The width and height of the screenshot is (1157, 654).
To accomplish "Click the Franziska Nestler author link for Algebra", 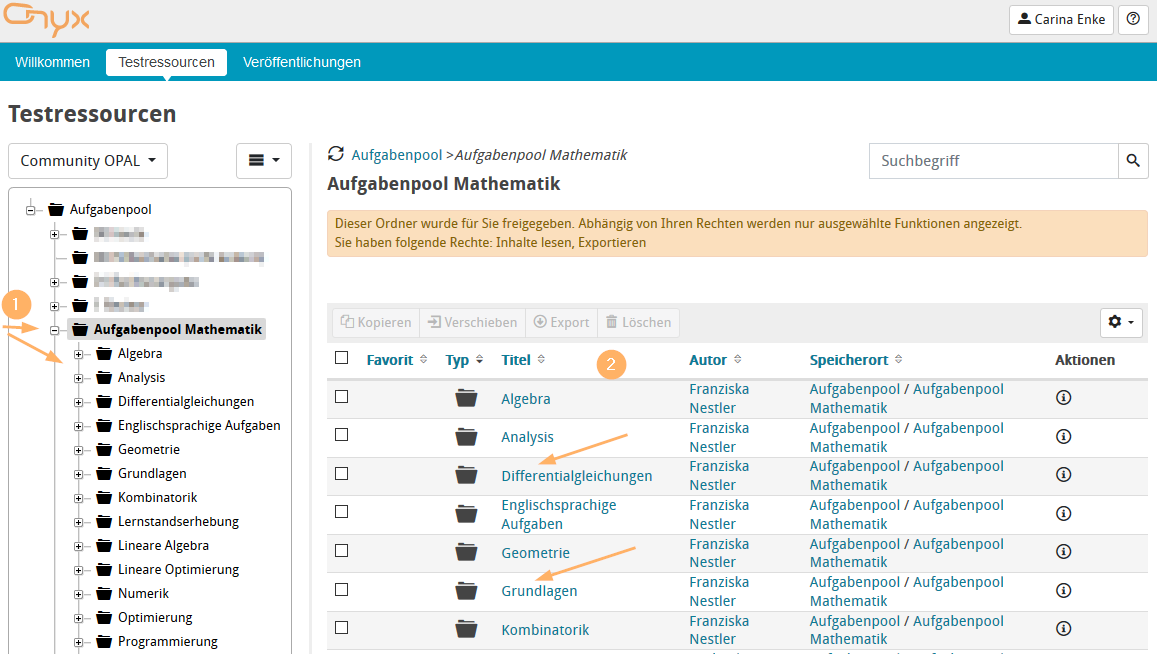I will pyautogui.click(x=719, y=397).
